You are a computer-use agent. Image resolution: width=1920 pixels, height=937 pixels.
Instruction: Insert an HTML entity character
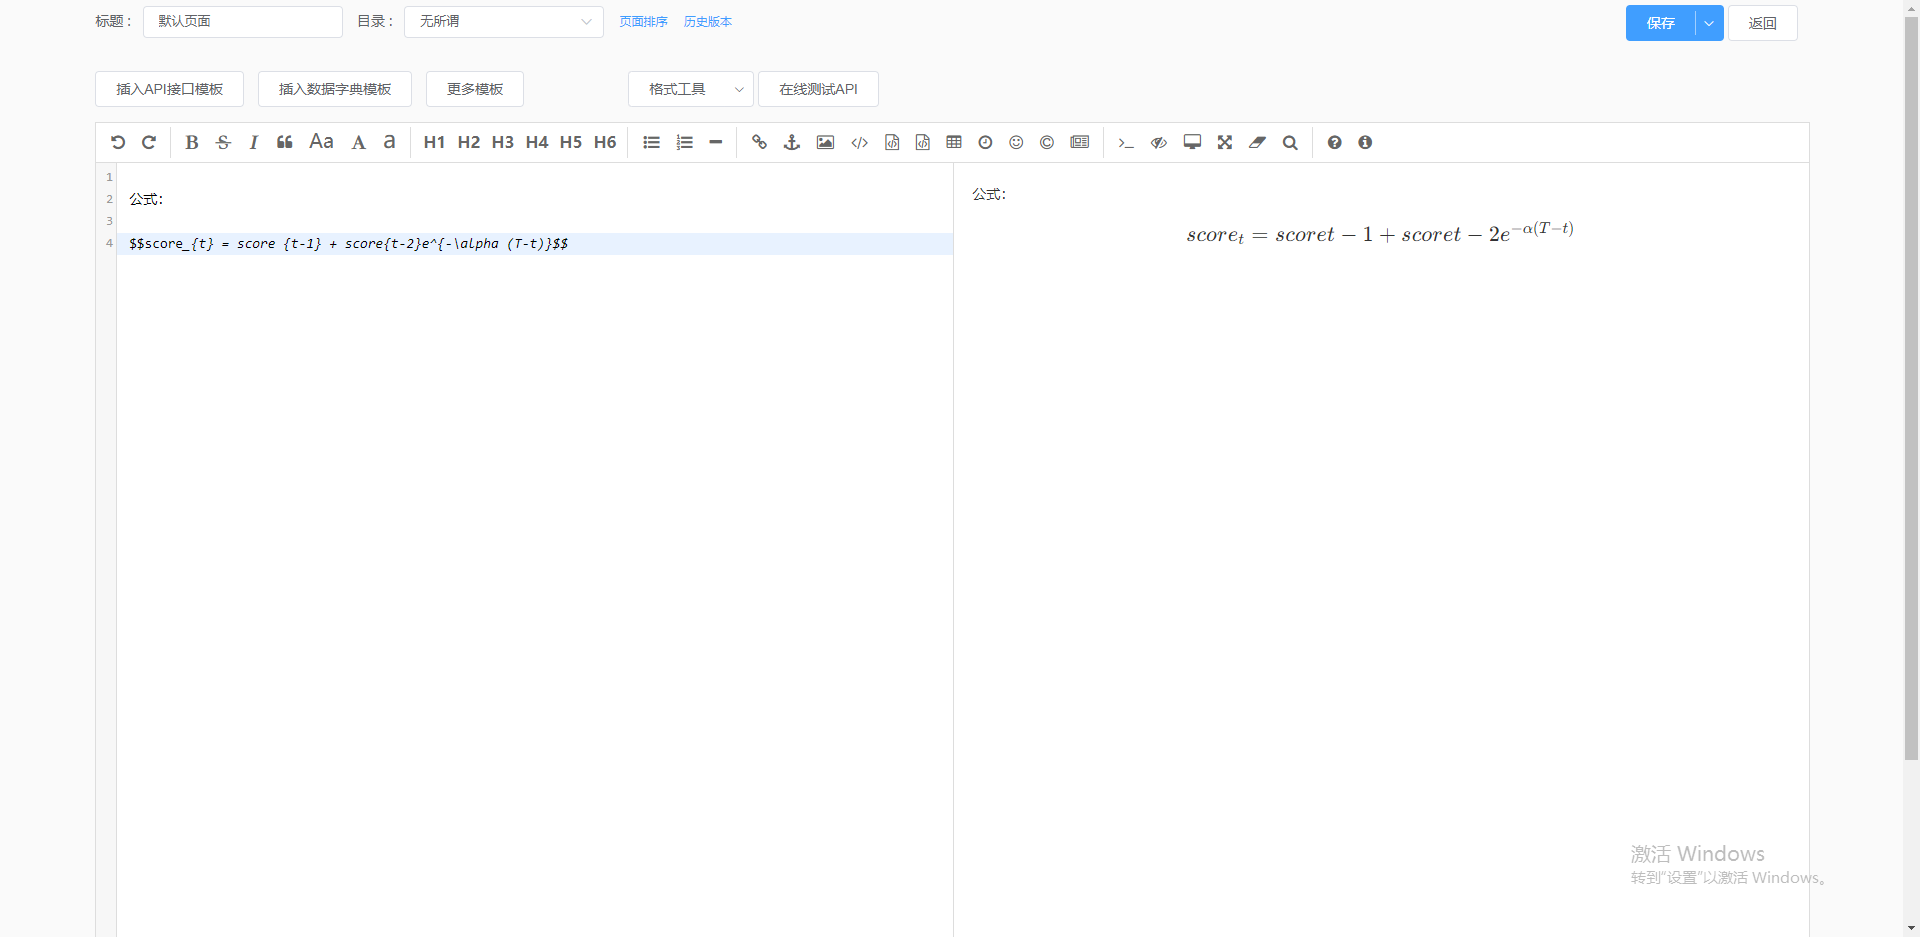pos(1047,142)
